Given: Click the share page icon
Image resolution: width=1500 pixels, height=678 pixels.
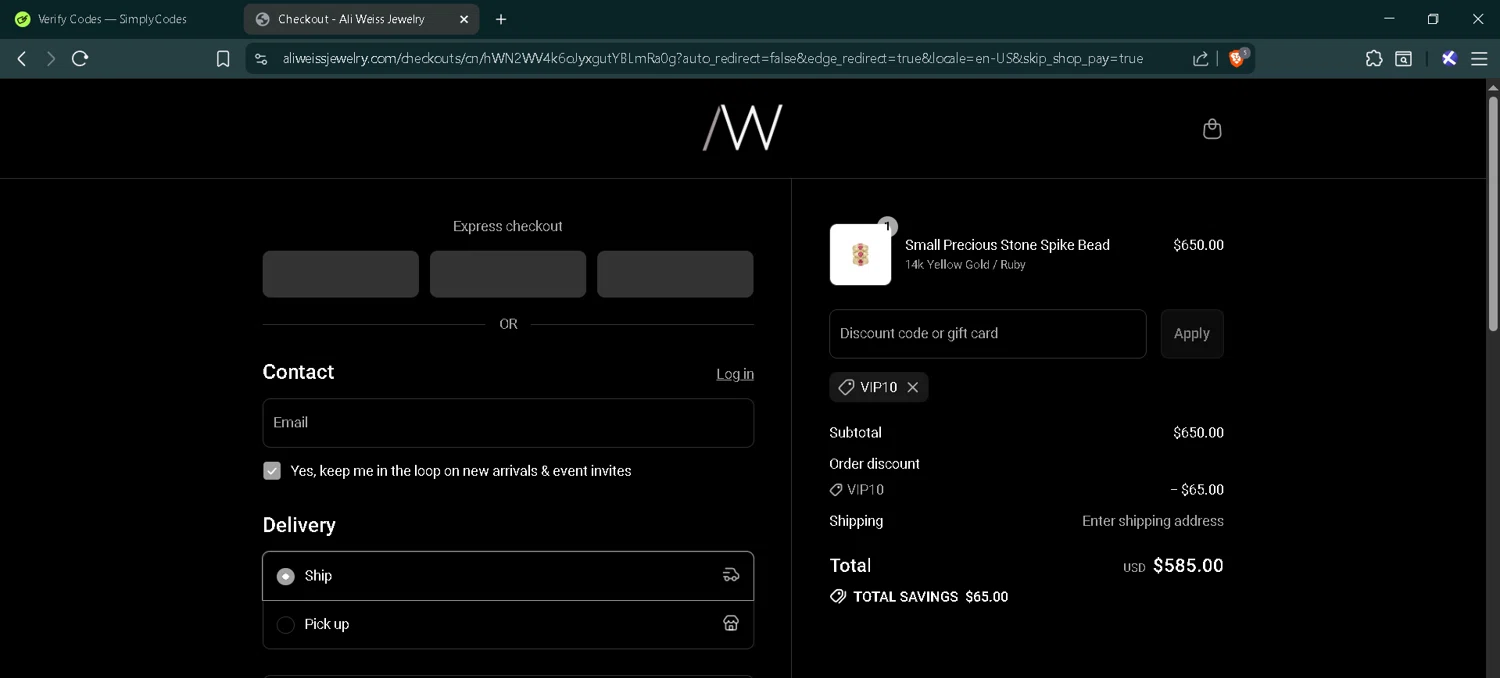Looking at the screenshot, I should pyautogui.click(x=1200, y=59).
